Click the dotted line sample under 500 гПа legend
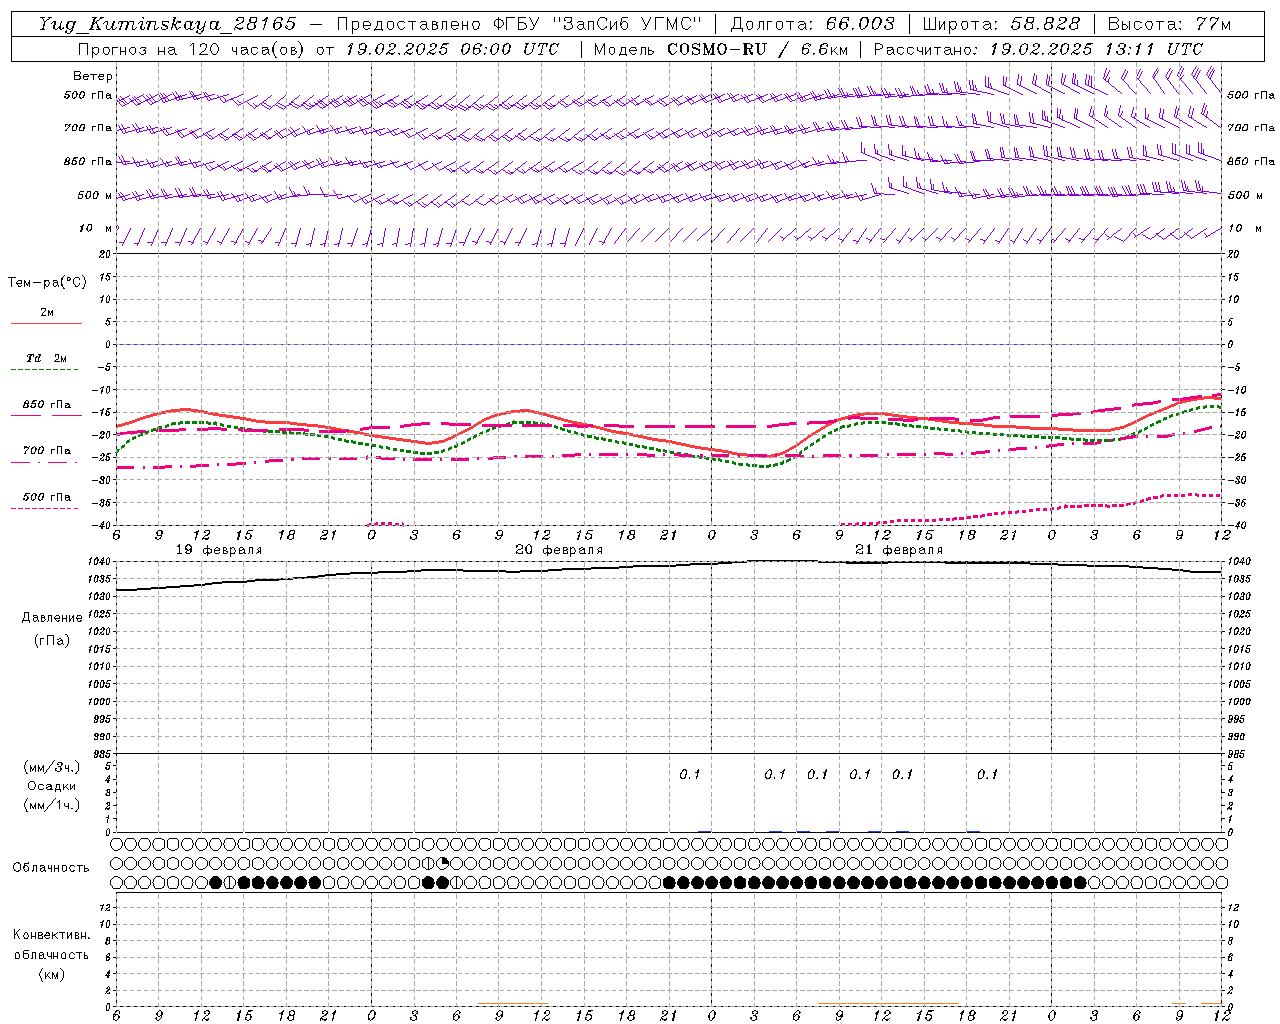The width and height of the screenshot is (1280, 1024). click(46, 509)
